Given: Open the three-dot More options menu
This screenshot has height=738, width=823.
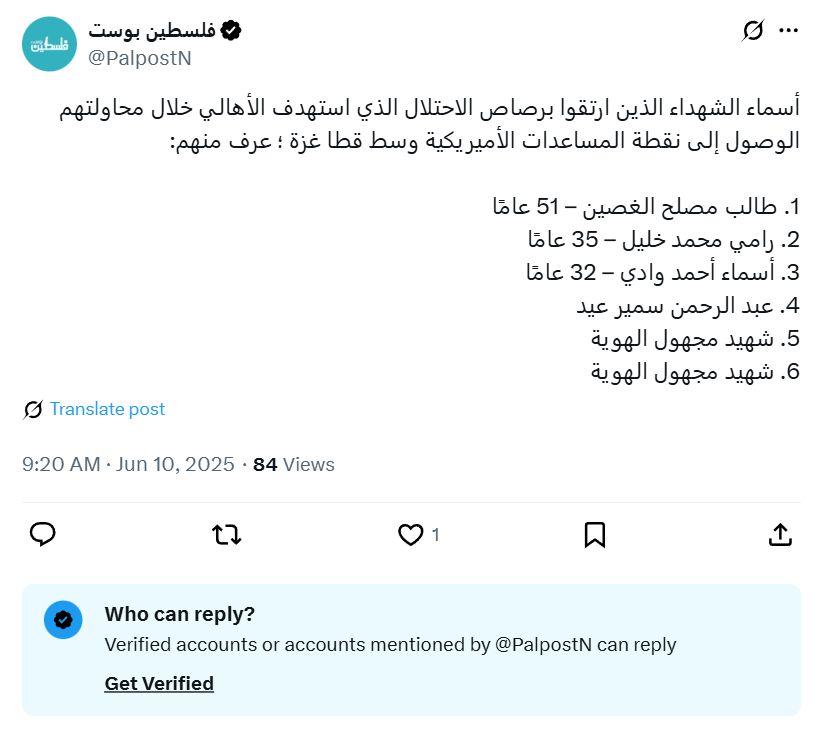Looking at the screenshot, I should pos(789,32).
